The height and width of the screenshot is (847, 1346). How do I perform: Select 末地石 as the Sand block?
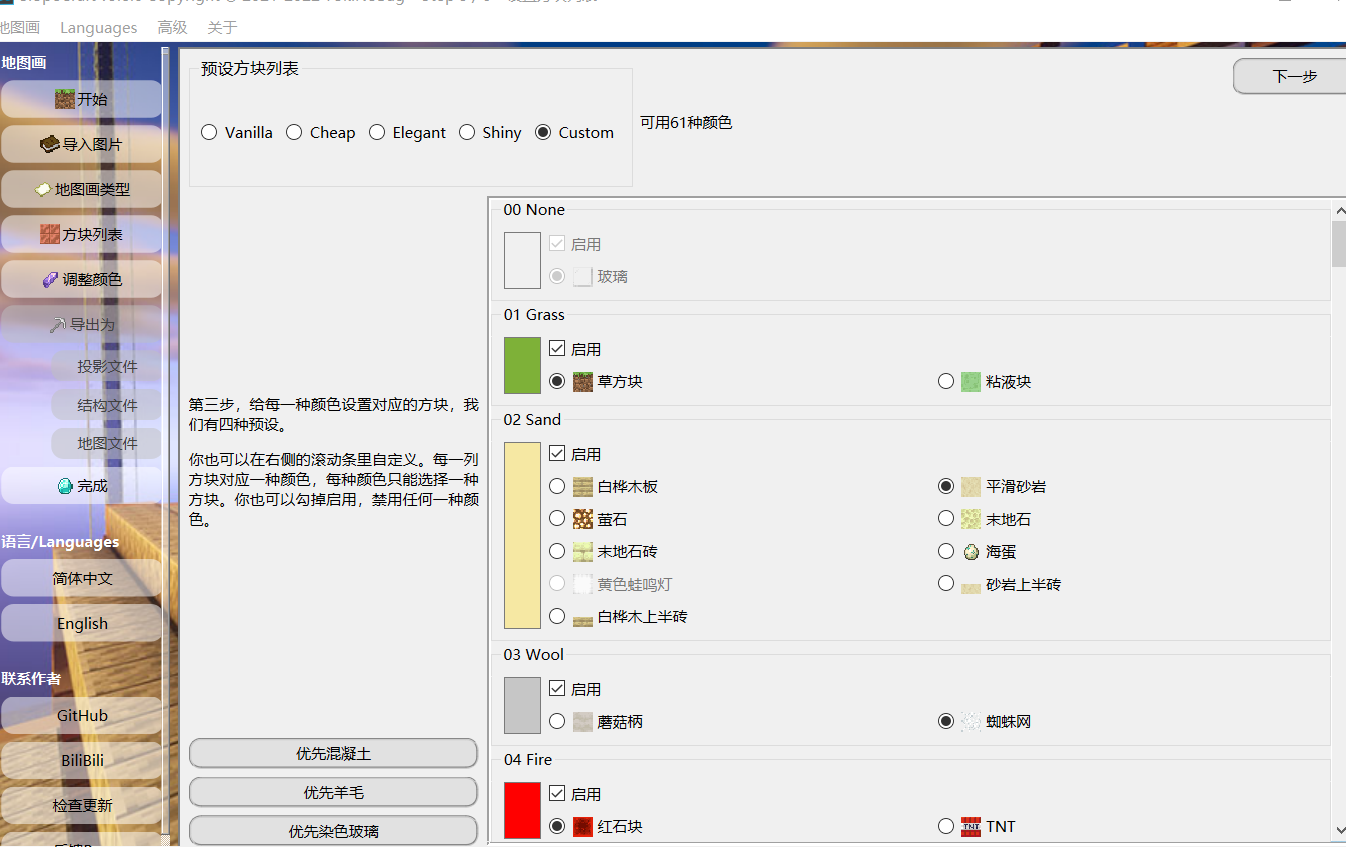click(945, 518)
